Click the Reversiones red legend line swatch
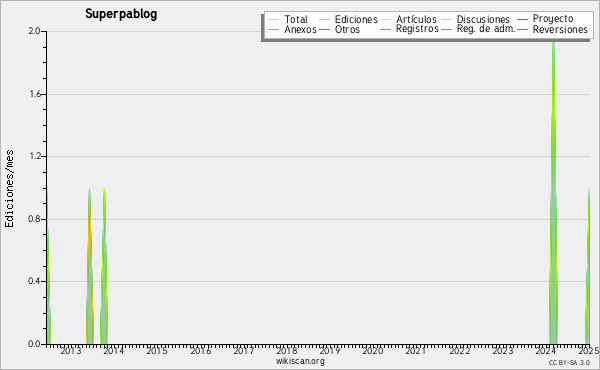Screen dimensions: 600x370 (523, 29)
